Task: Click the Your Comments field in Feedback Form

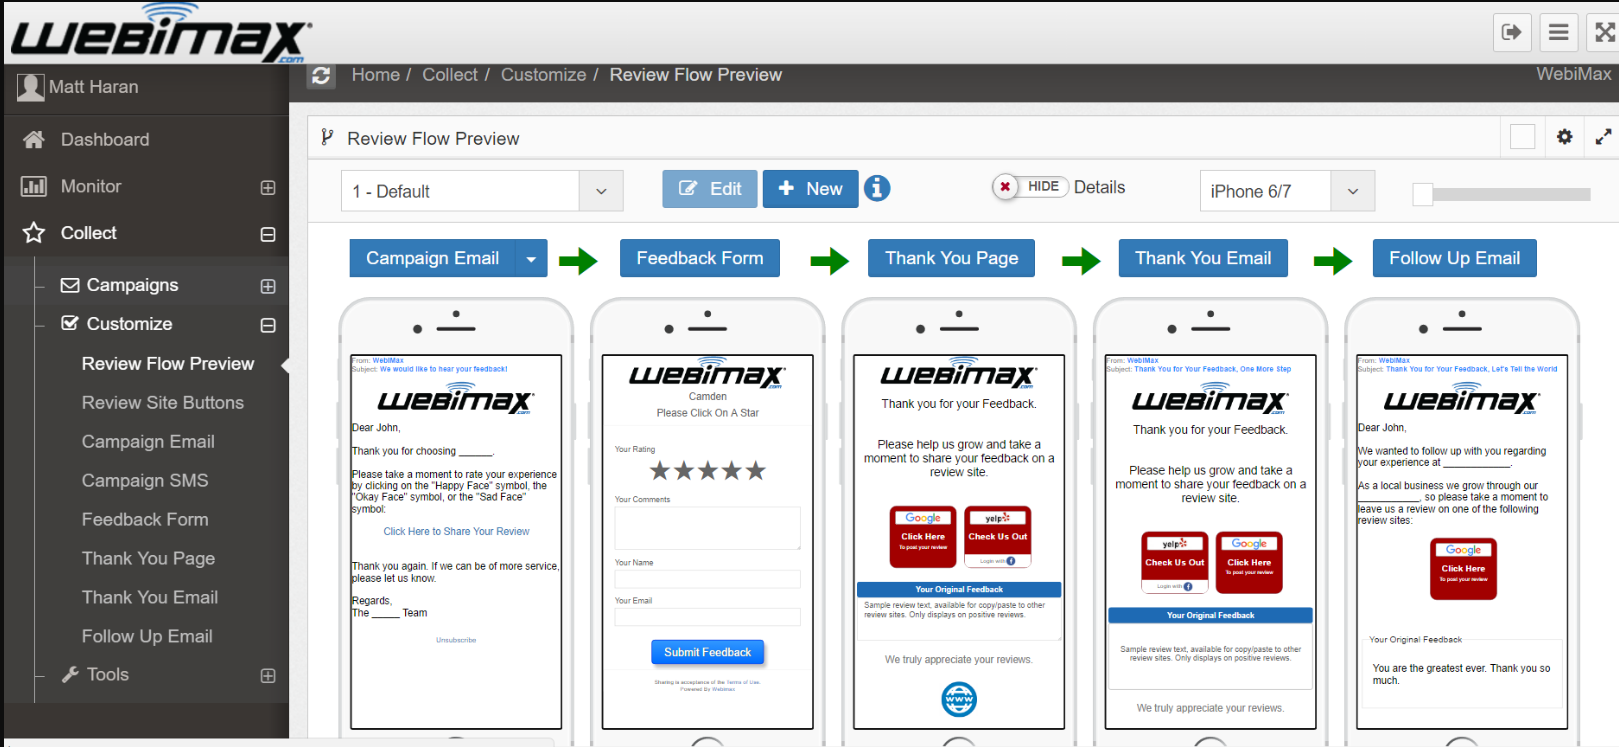Action: point(707,527)
